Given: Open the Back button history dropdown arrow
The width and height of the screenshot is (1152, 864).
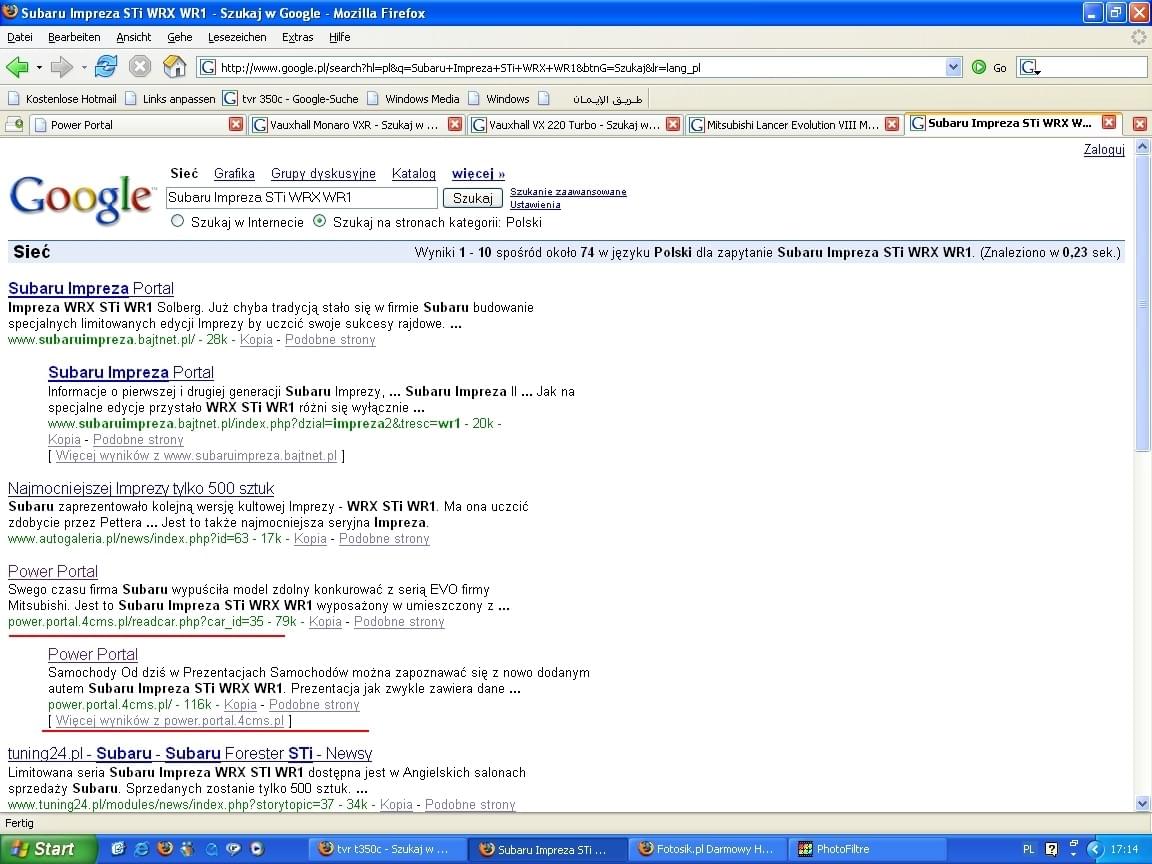Looking at the screenshot, I should pos(39,68).
